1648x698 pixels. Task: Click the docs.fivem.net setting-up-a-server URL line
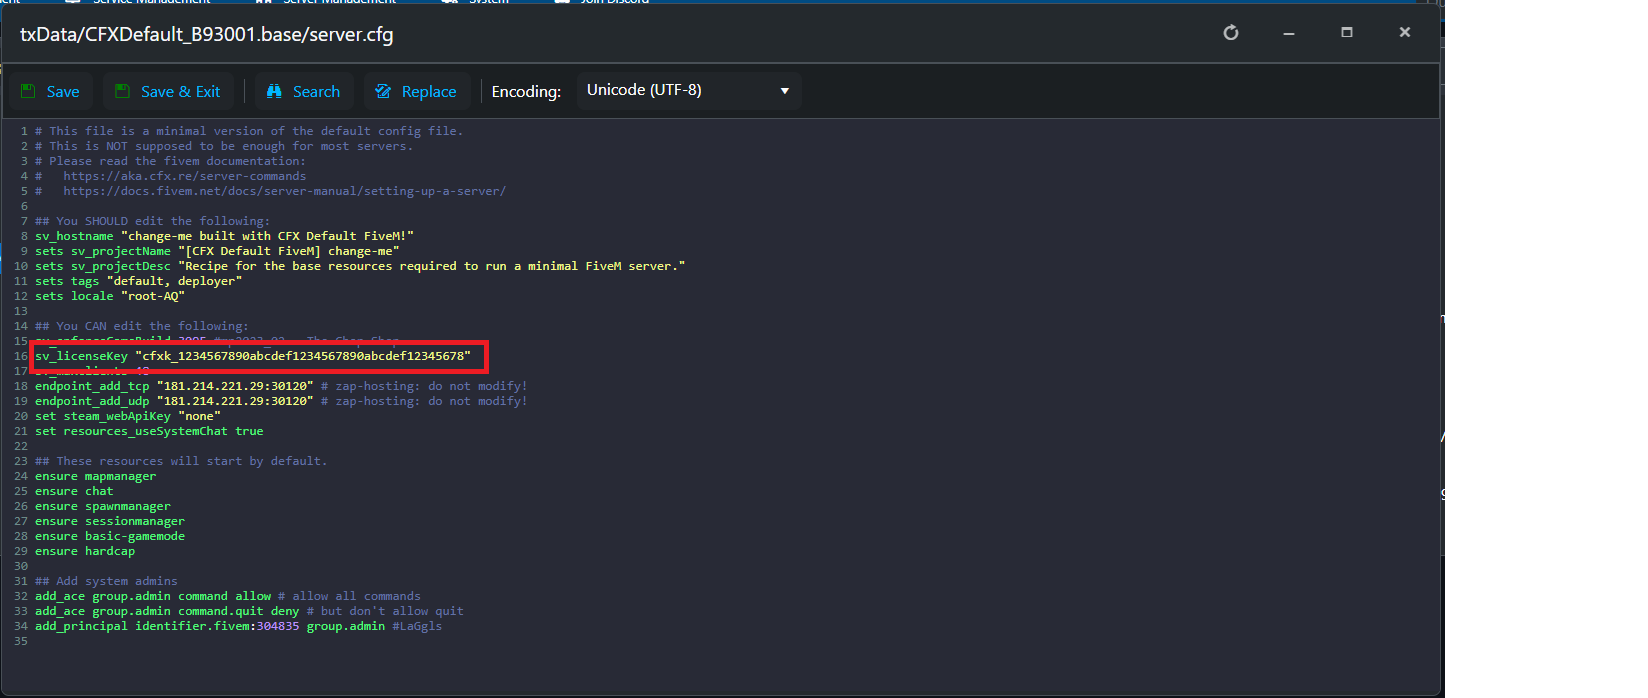pos(271,191)
